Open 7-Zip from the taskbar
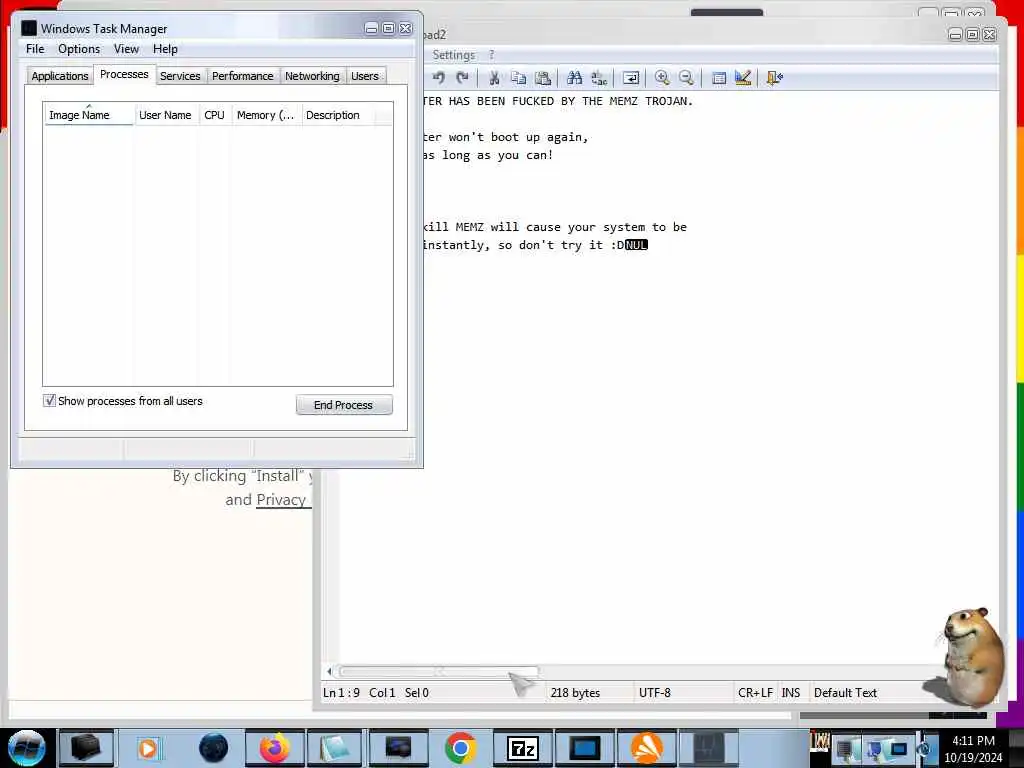 [x=522, y=748]
